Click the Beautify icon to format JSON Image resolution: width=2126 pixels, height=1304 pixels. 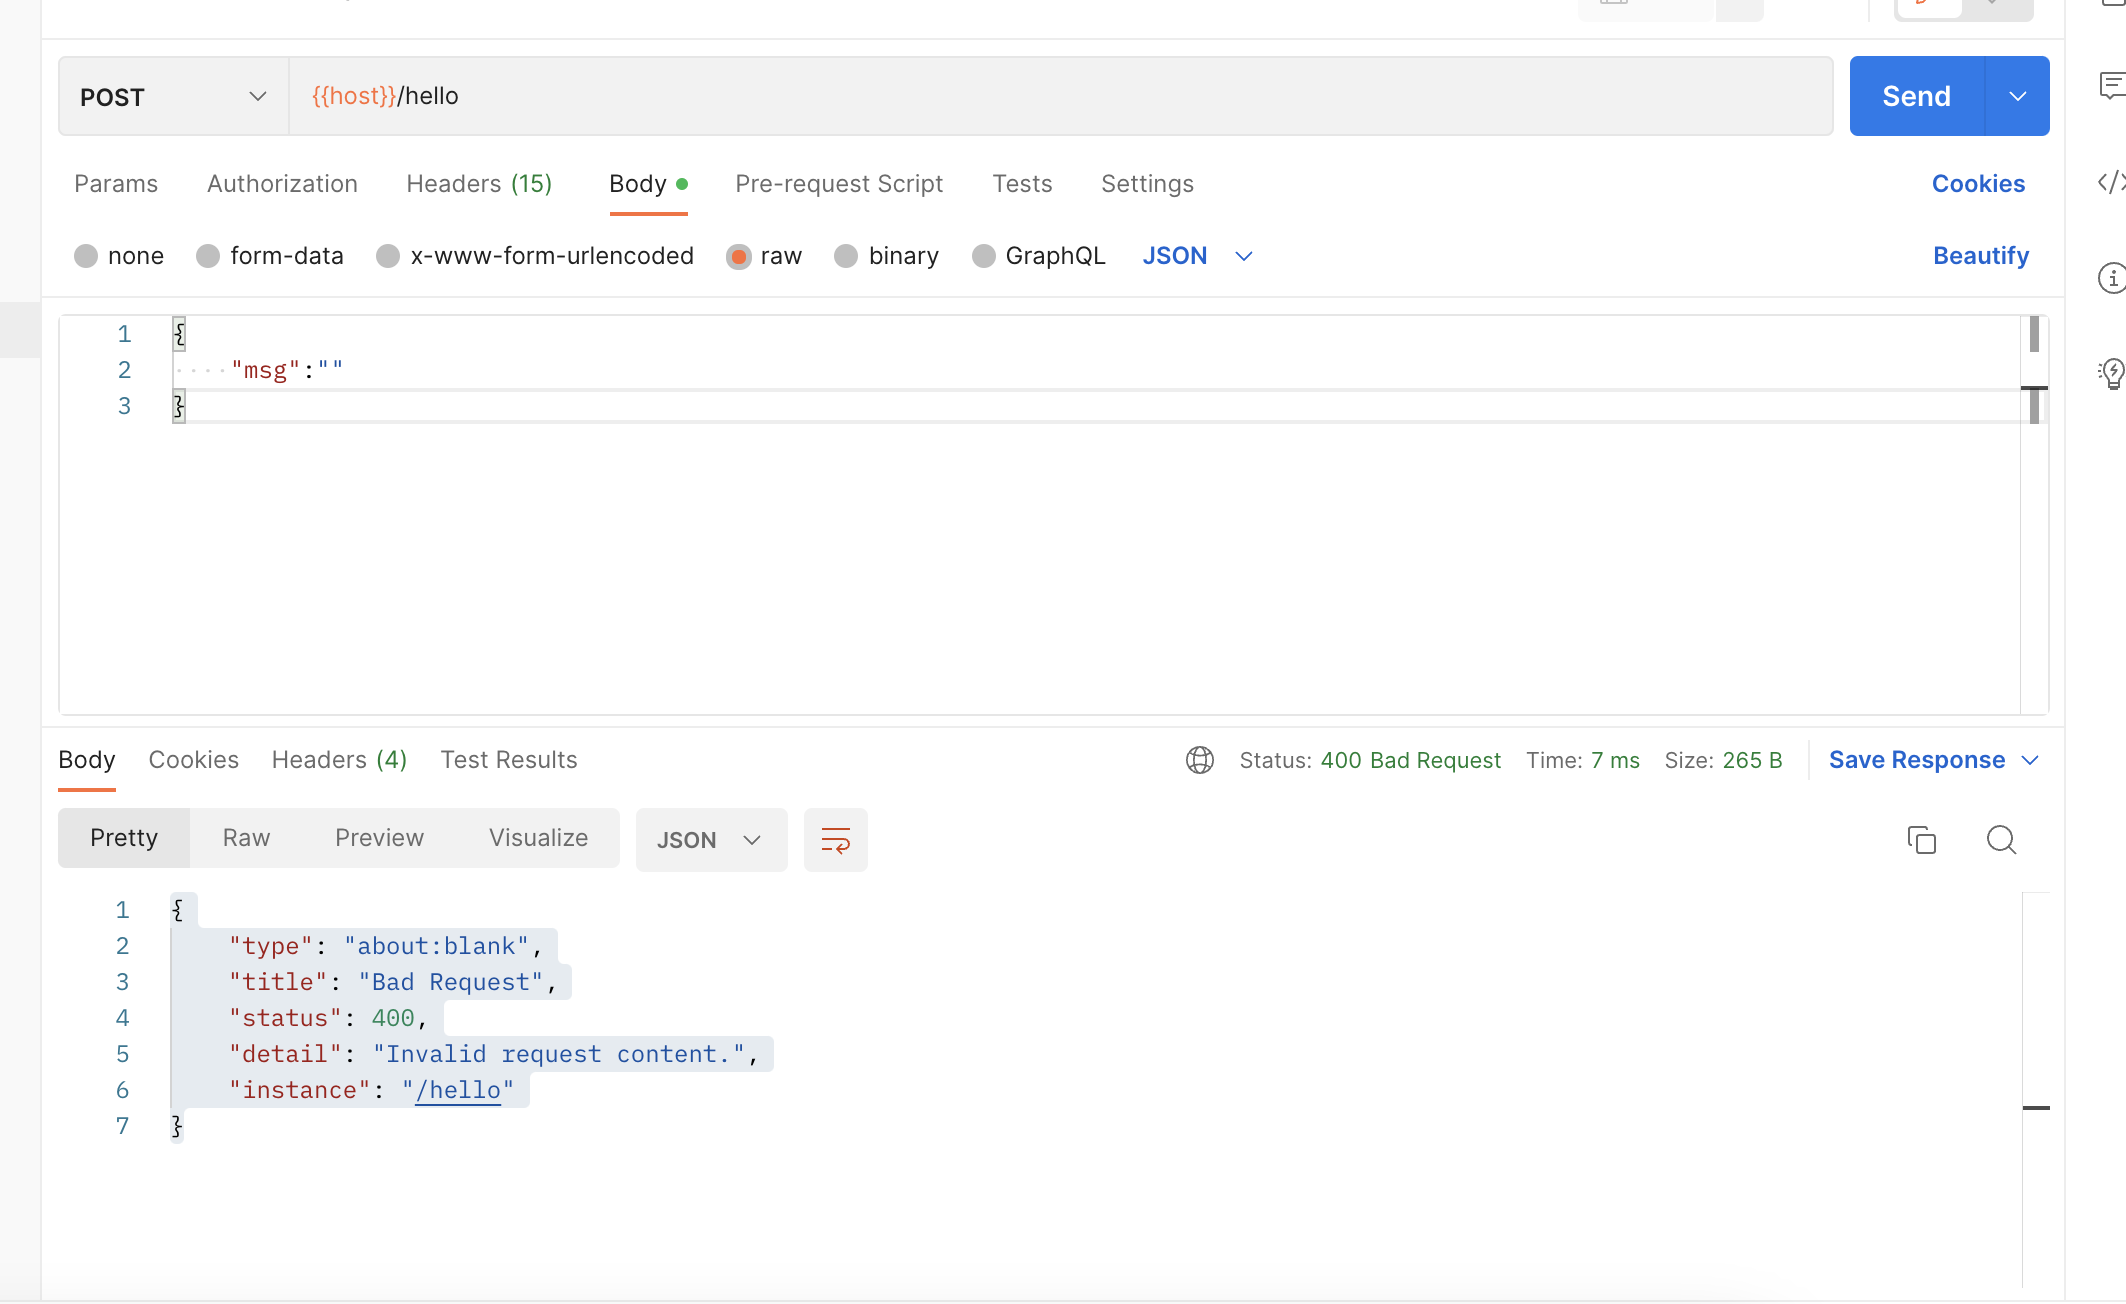point(1980,255)
